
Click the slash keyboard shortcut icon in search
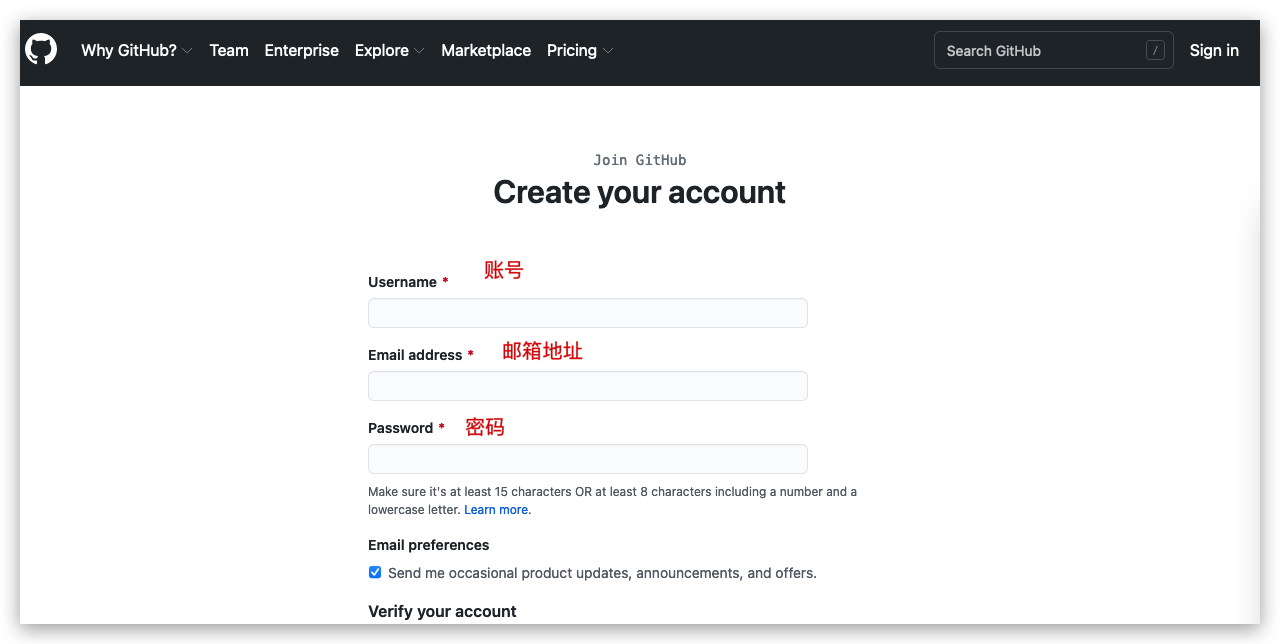coord(1155,49)
